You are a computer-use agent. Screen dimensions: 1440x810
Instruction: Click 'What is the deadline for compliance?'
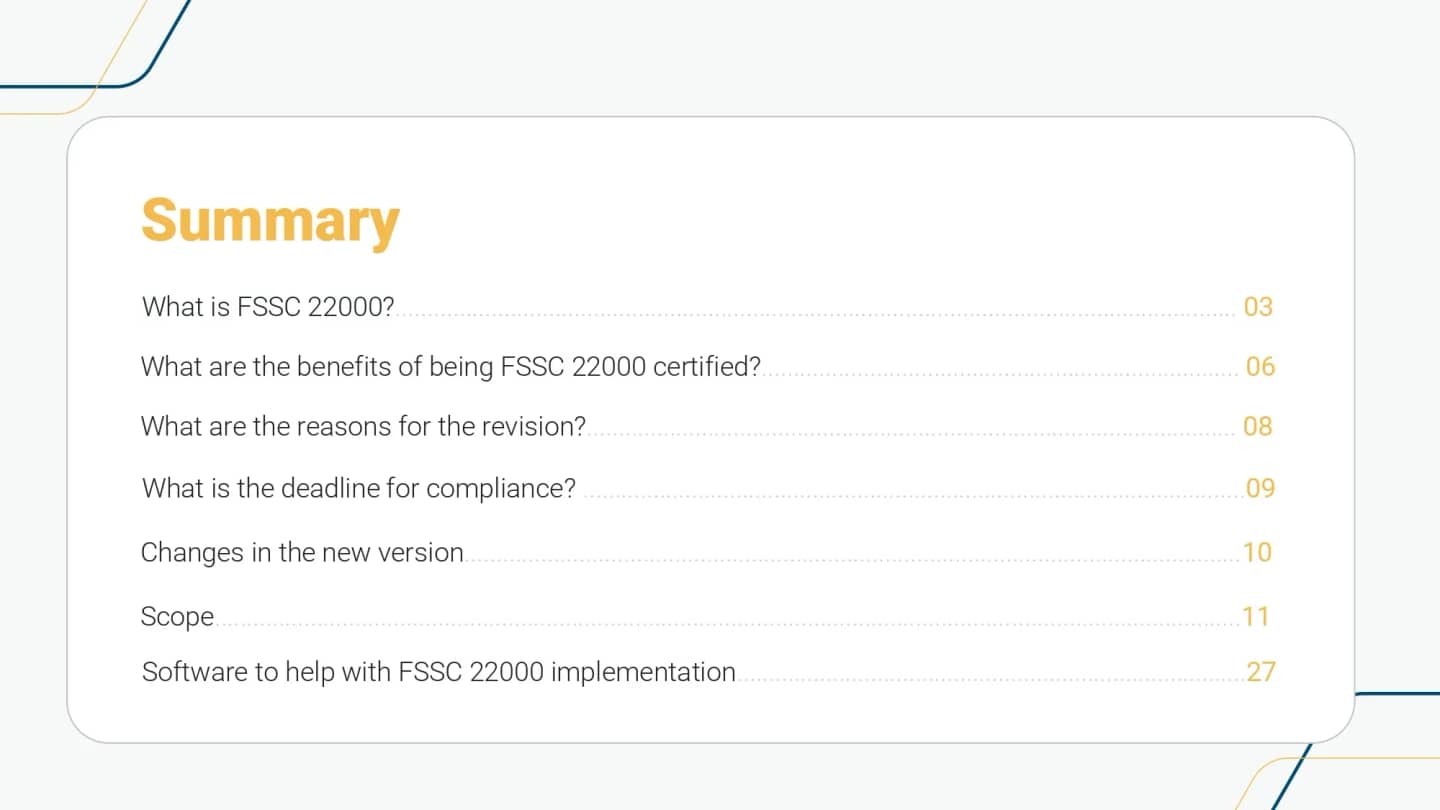359,488
